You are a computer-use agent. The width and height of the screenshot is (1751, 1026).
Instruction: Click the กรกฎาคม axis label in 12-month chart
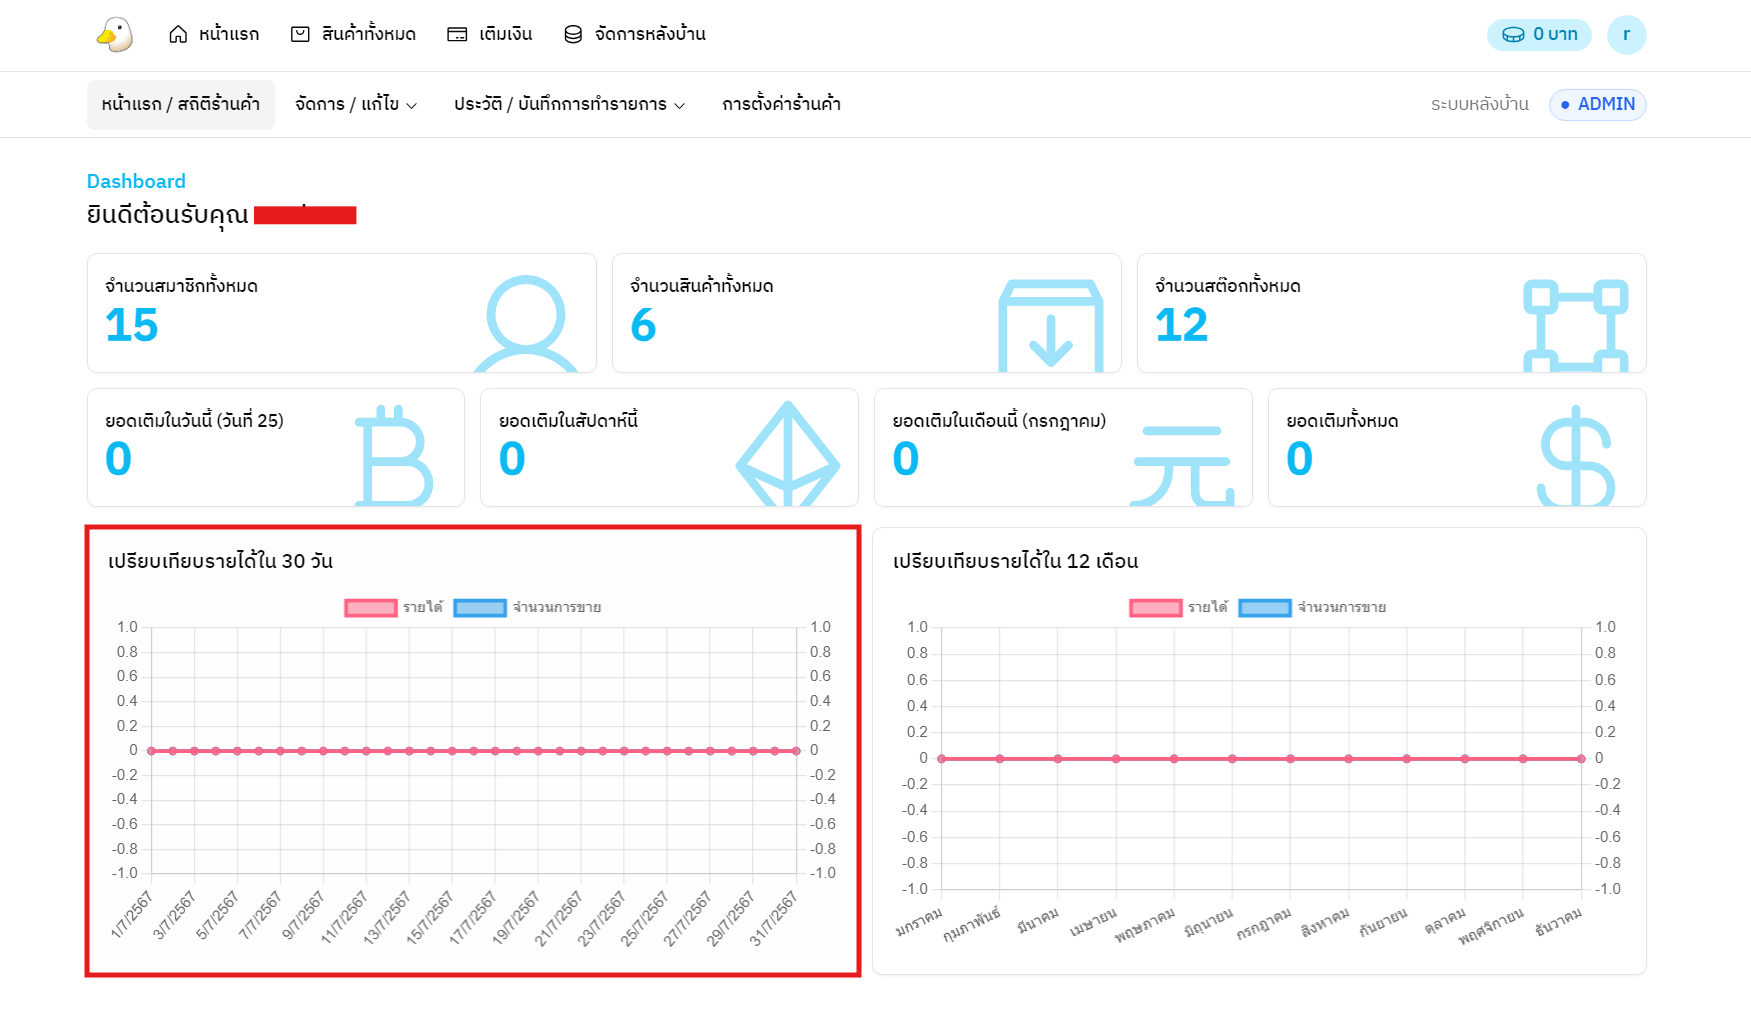[x=1263, y=925]
